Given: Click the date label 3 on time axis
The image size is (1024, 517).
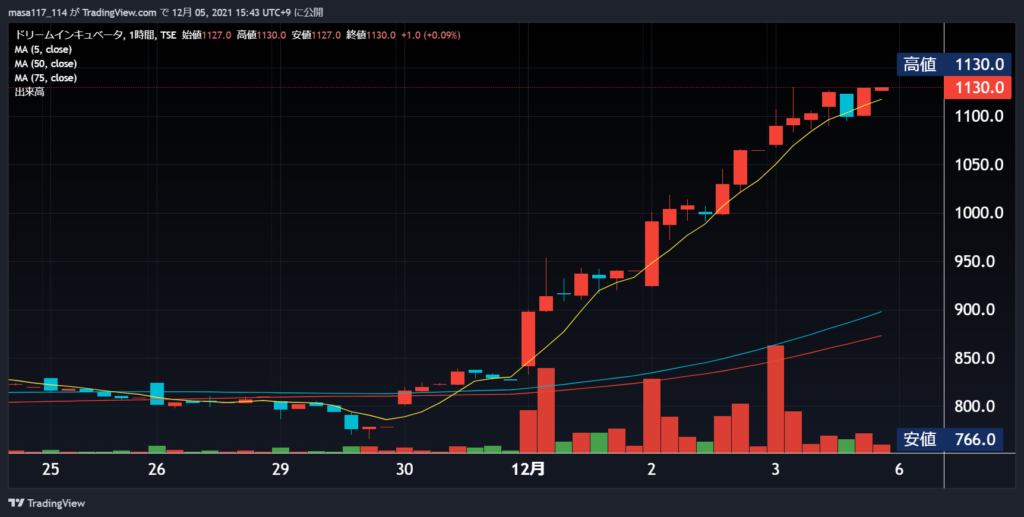Looking at the screenshot, I should (x=775, y=469).
